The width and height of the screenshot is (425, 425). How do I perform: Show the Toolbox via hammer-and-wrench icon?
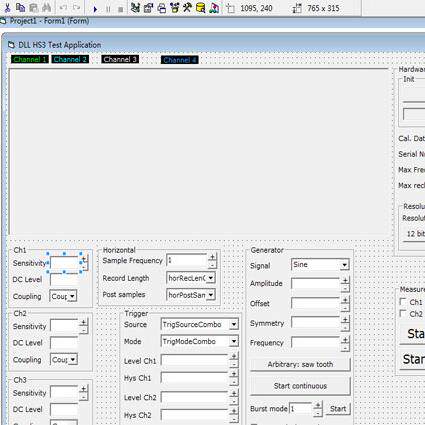[x=187, y=8]
